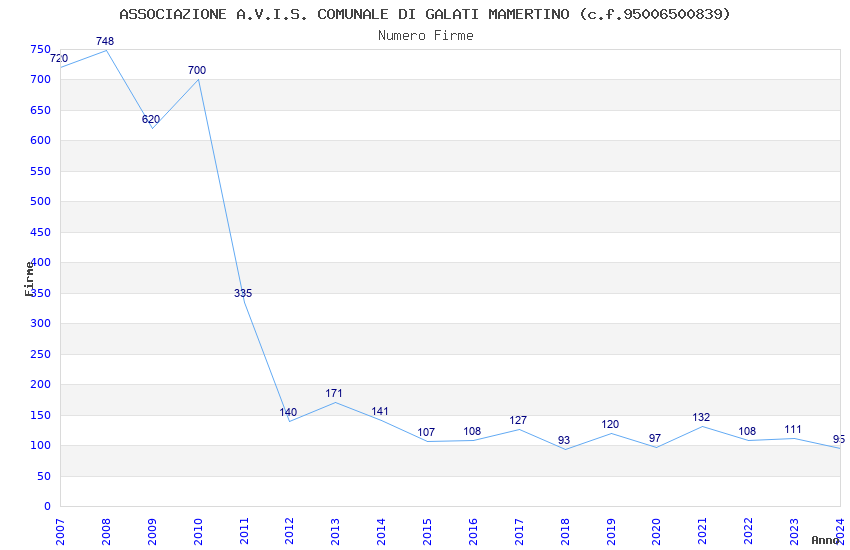Click the 2007 year axis label
Viewport: 850px width, 550px height.
[x=60, y=531]
